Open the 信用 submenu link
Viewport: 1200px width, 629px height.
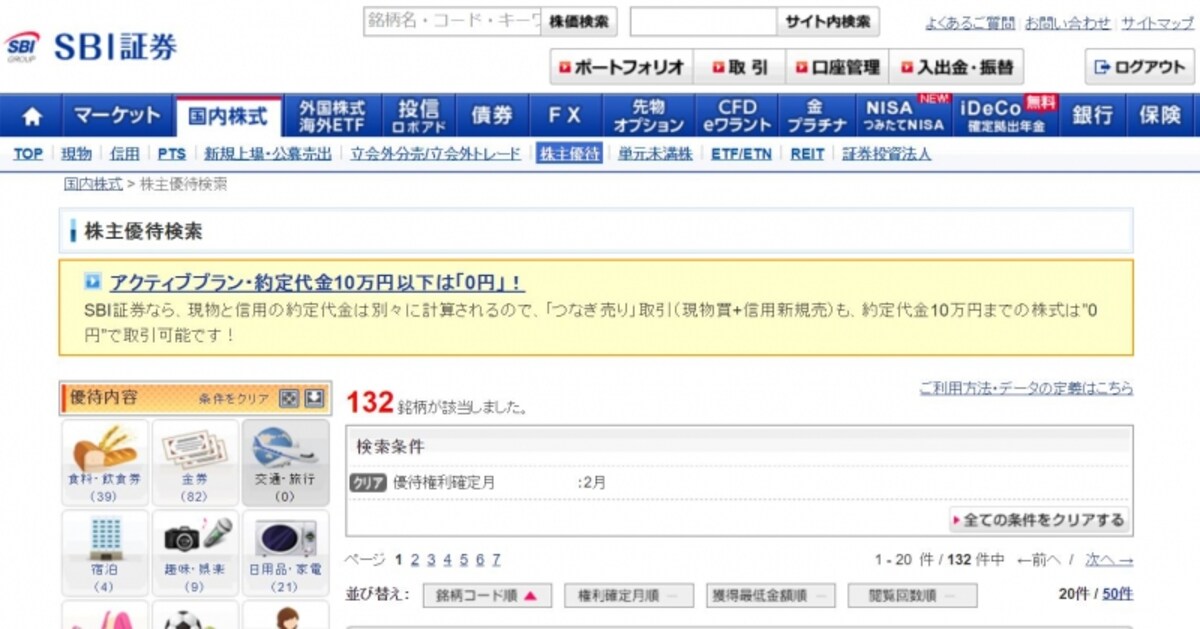(125, 153)
